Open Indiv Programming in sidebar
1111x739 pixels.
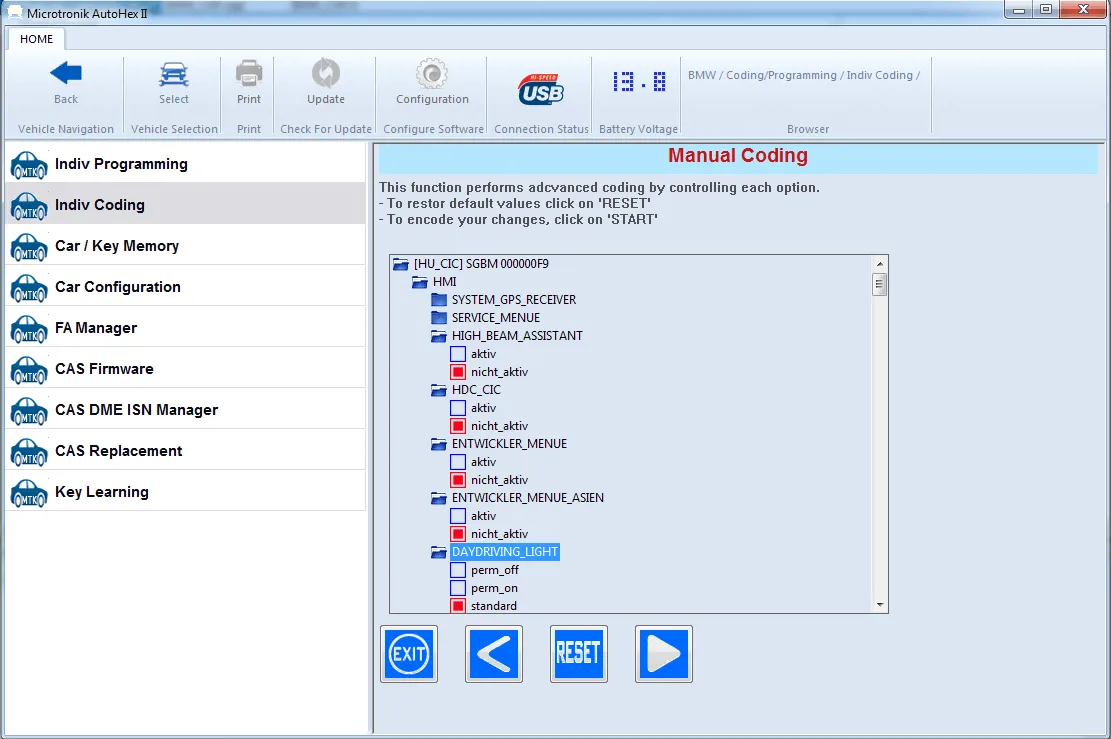186,164
